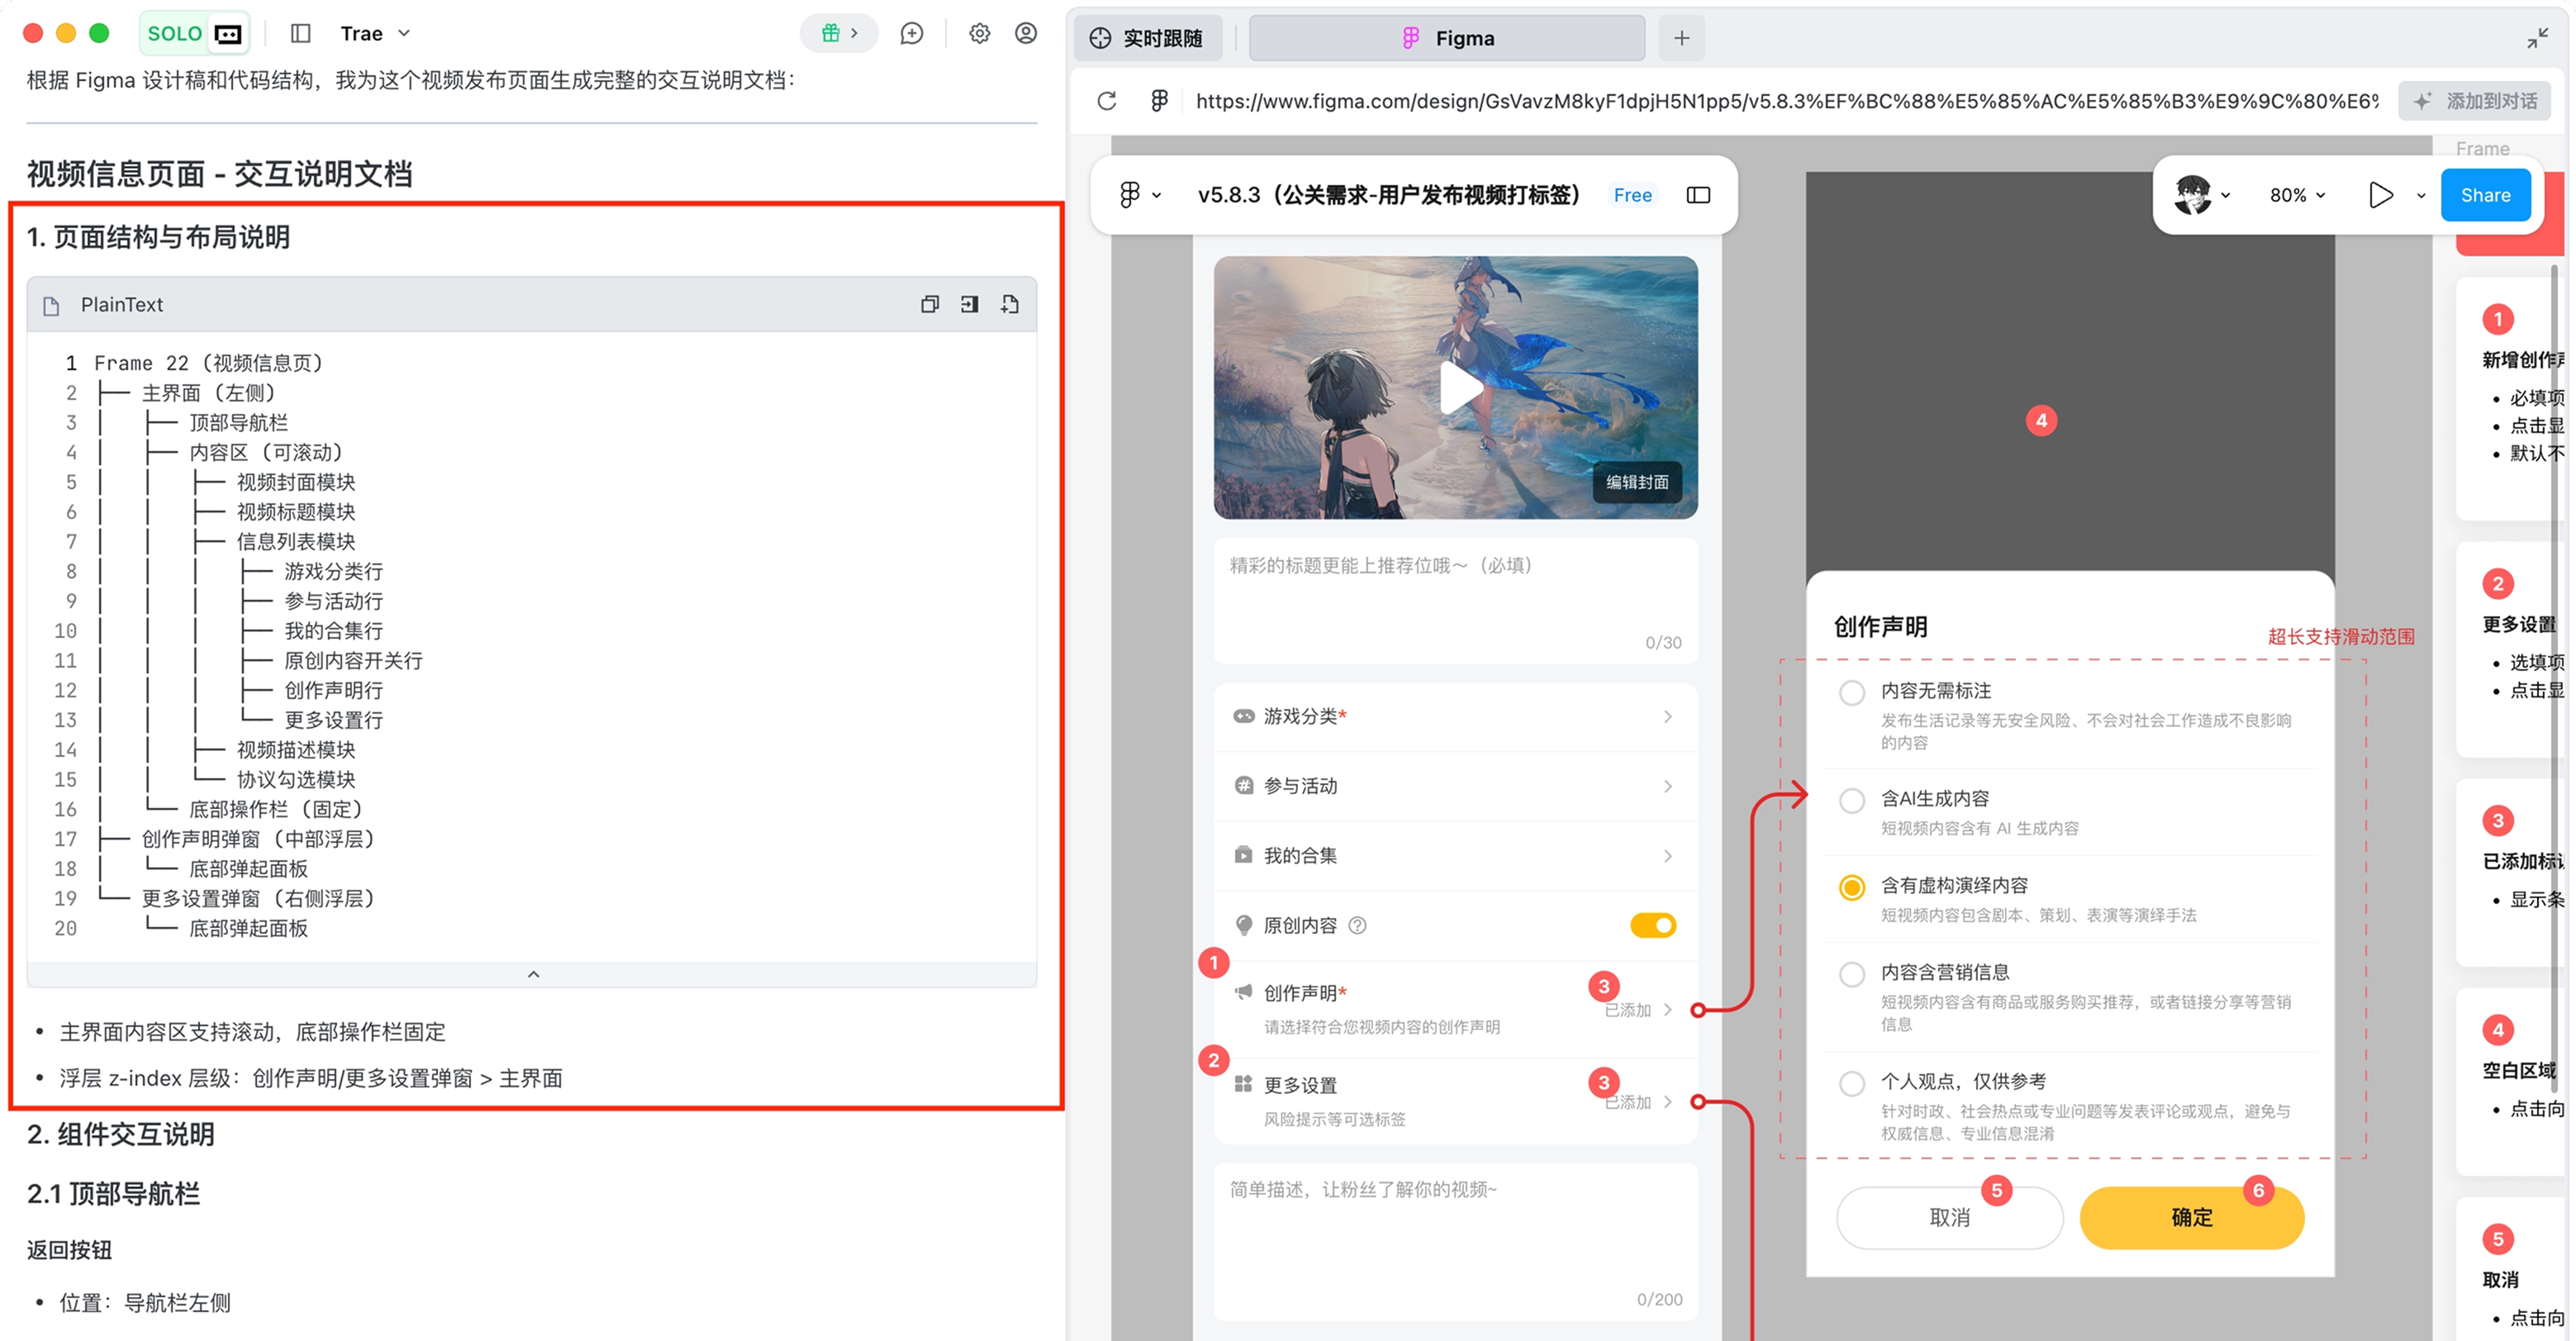Screen dimensions: 2576x1341
Task: Click the Present play icon
Action: tap(2381, 195)
